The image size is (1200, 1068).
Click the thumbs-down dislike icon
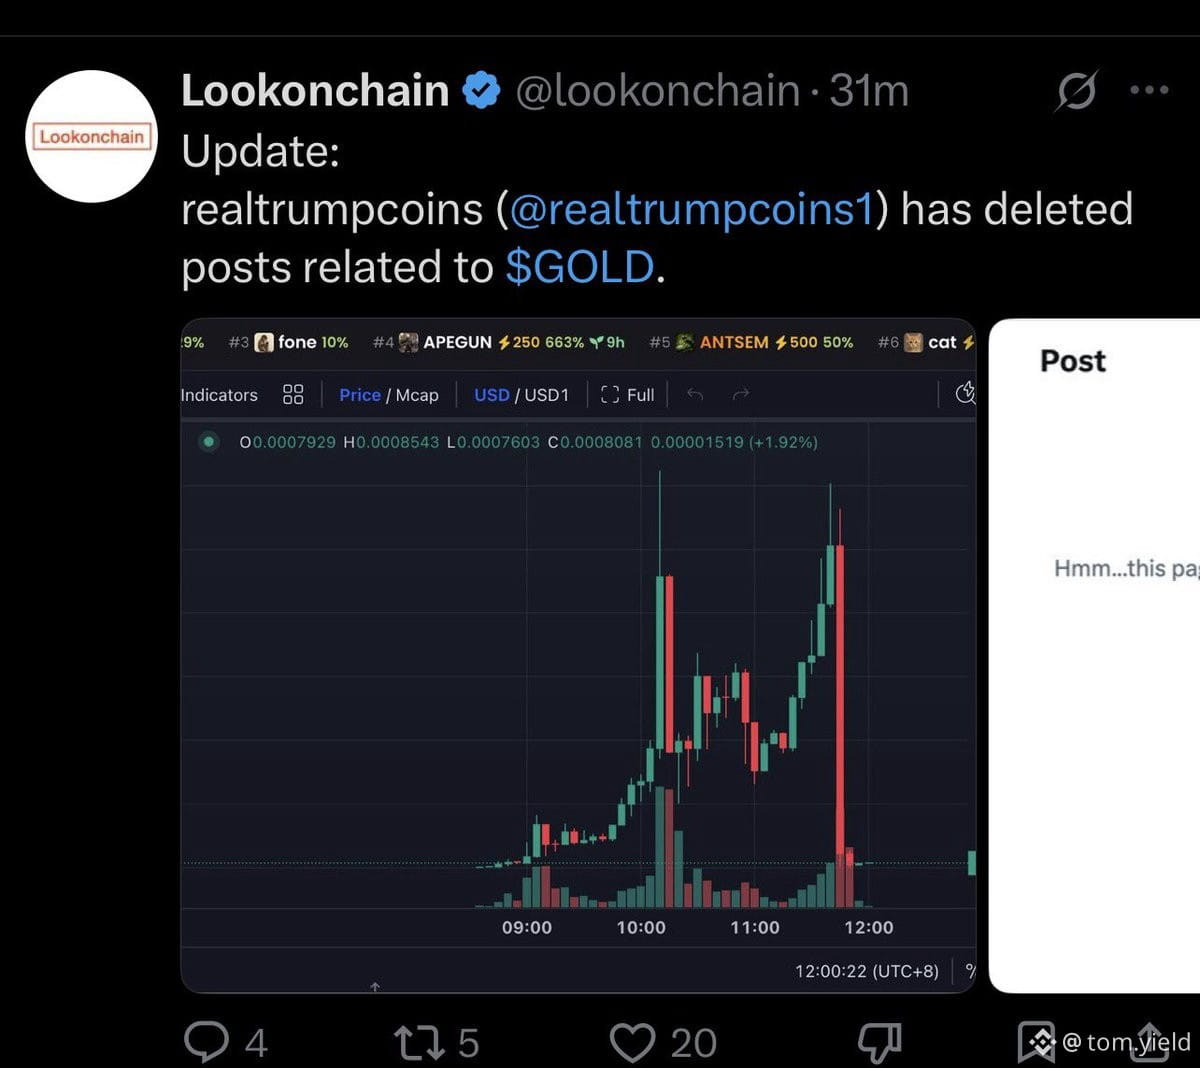tap(879, 1043)
